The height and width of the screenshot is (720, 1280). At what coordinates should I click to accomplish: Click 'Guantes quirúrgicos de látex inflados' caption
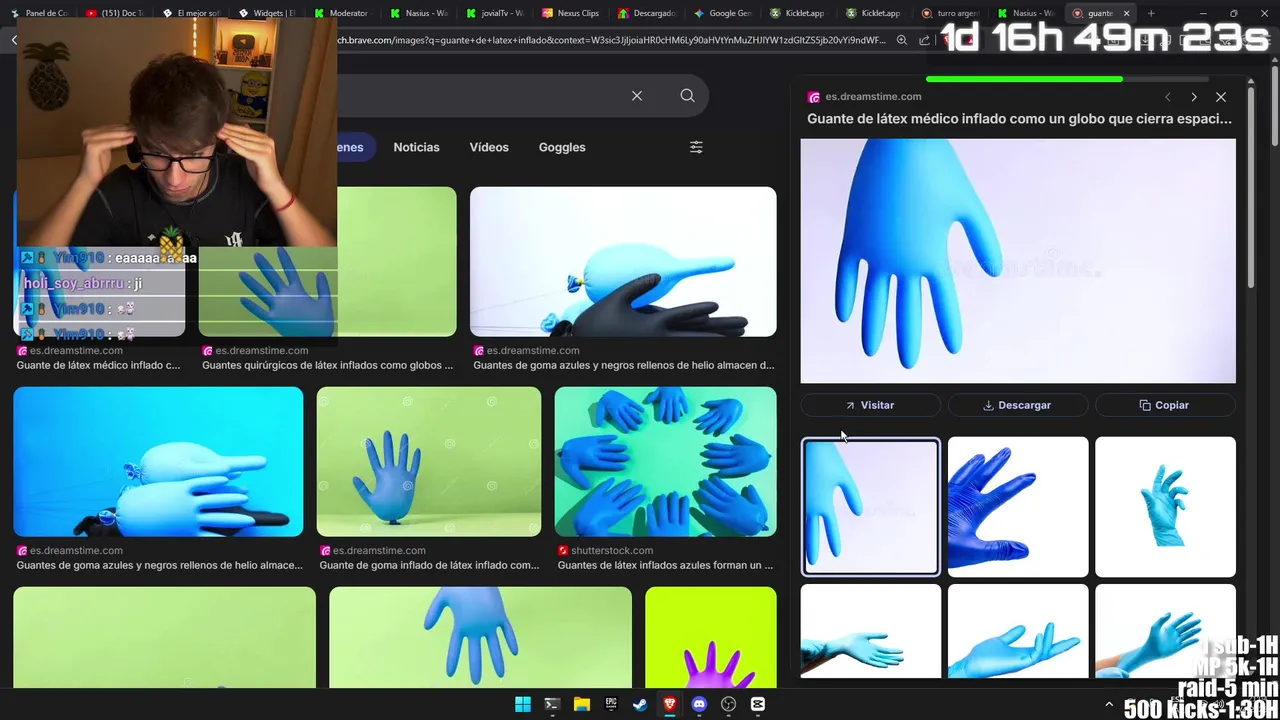coord(327,365)
